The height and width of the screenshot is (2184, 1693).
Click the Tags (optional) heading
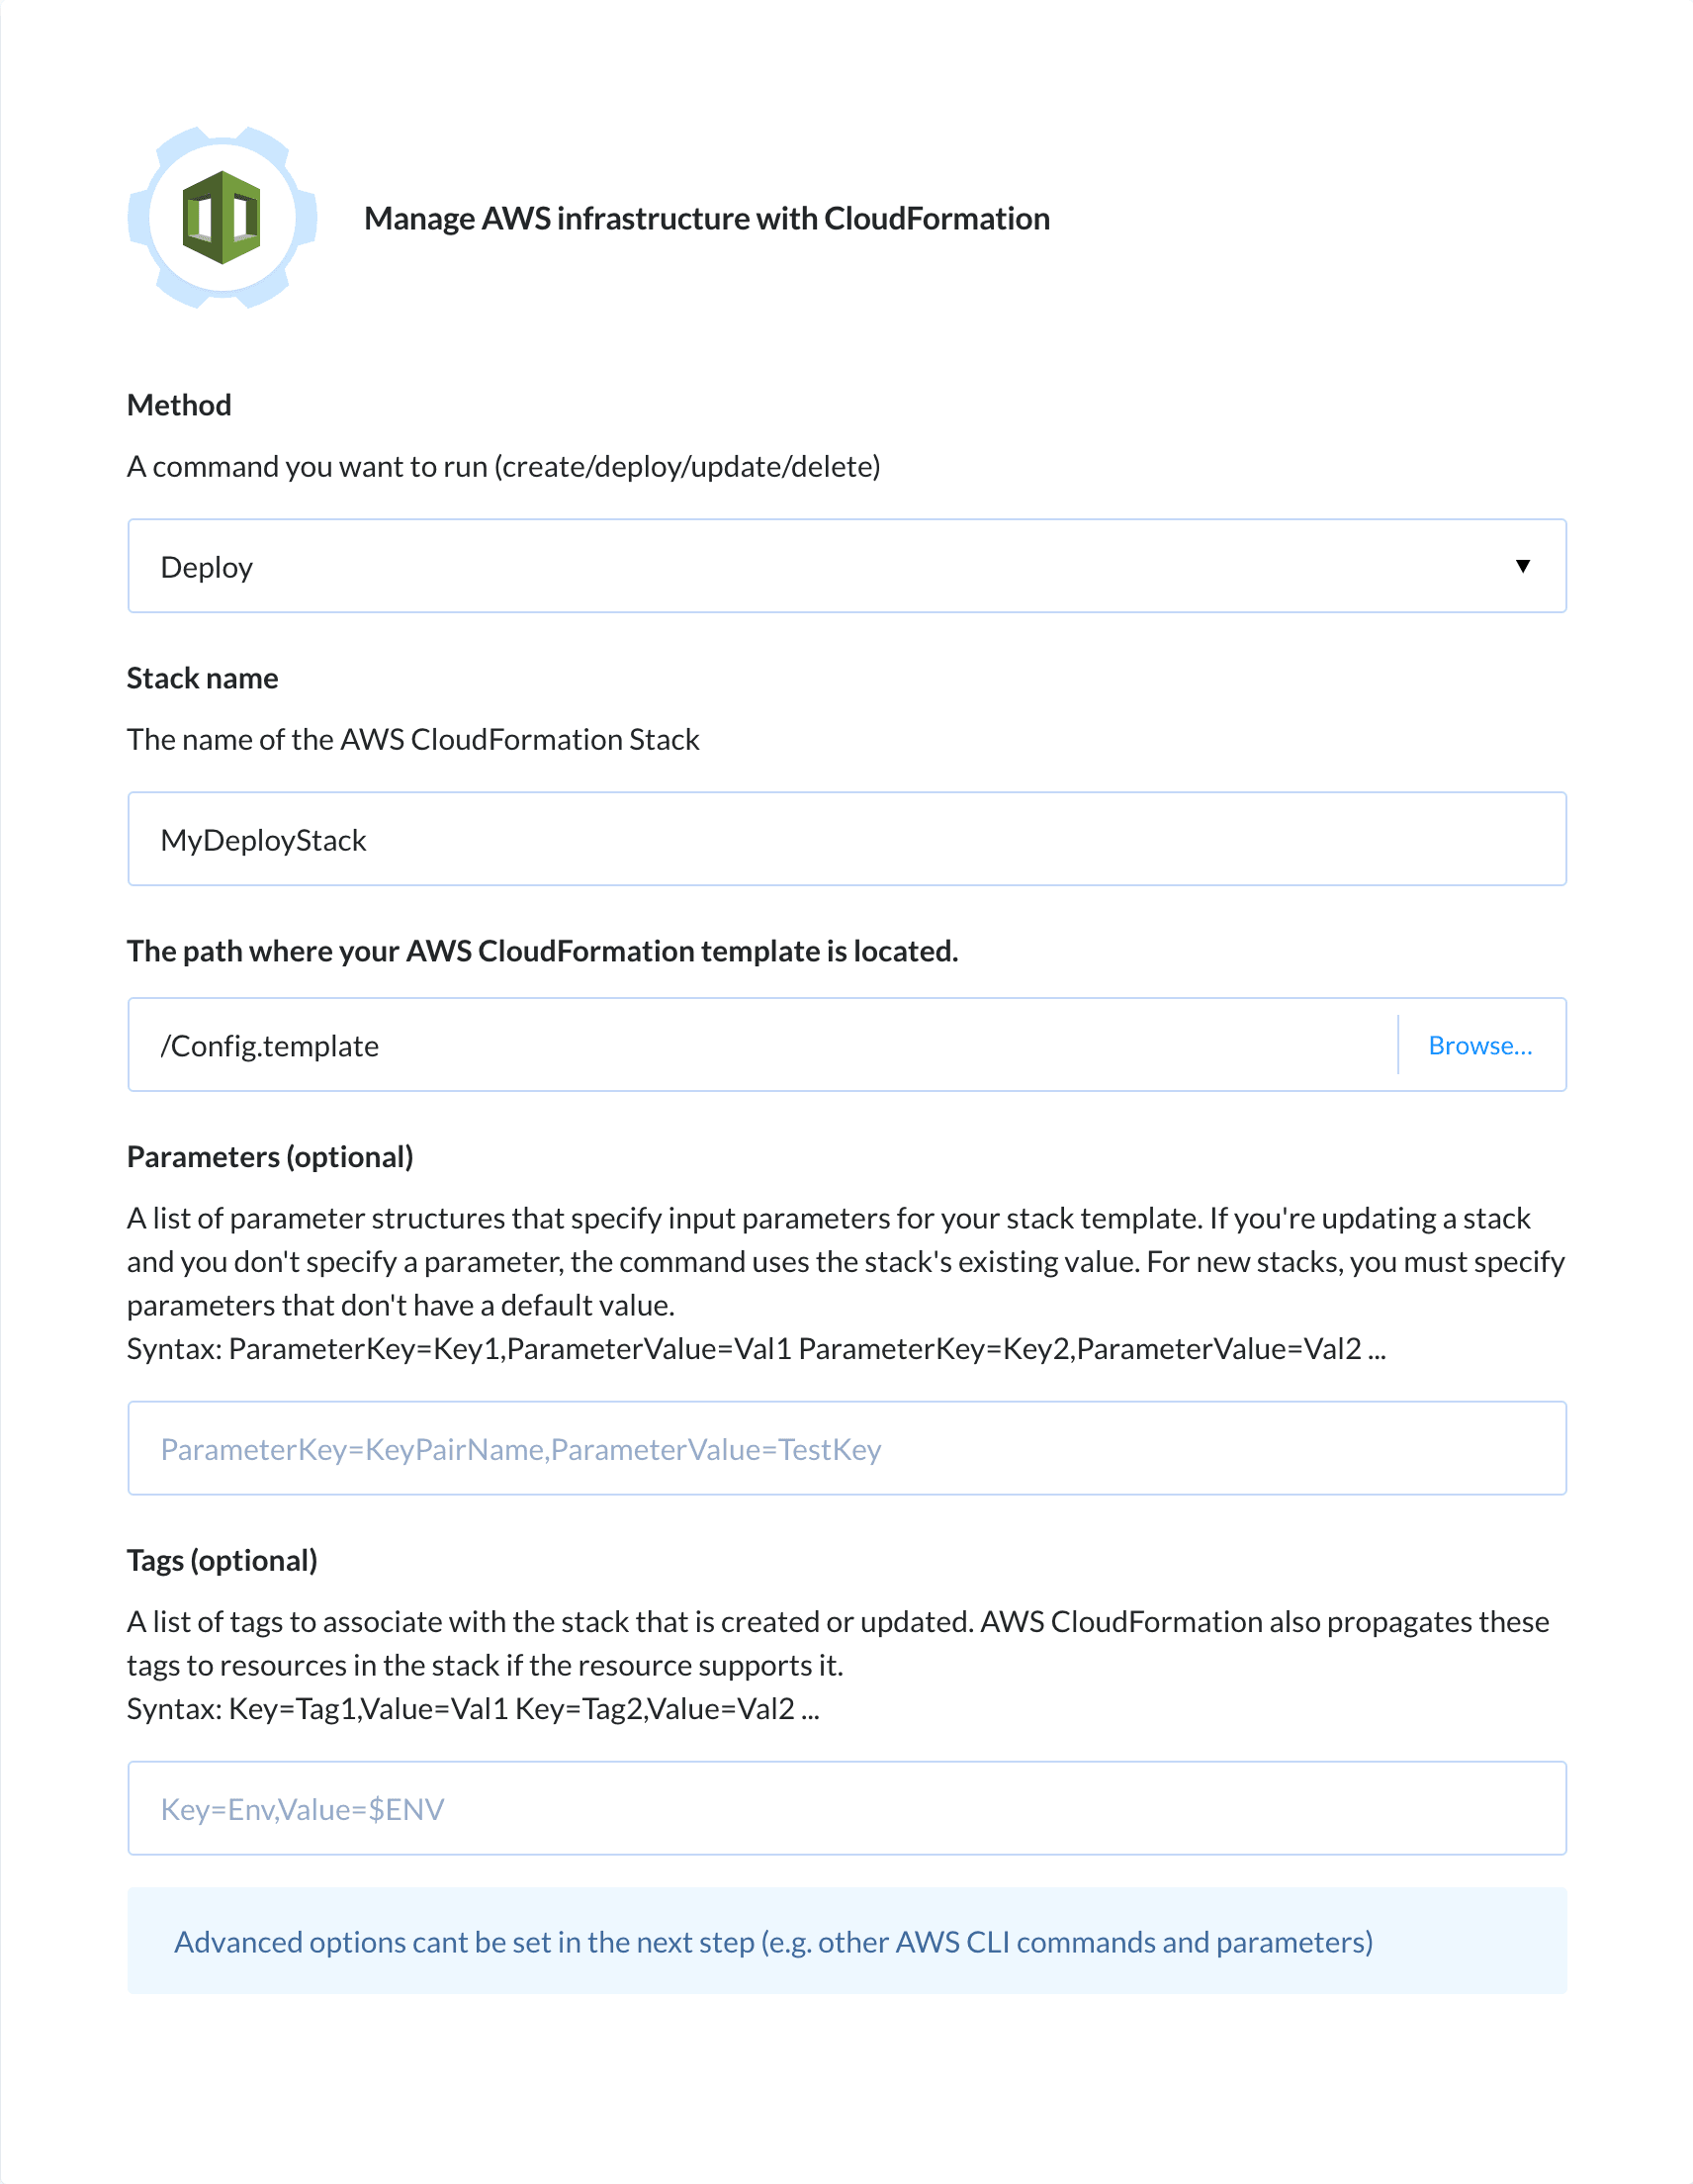221,1560
